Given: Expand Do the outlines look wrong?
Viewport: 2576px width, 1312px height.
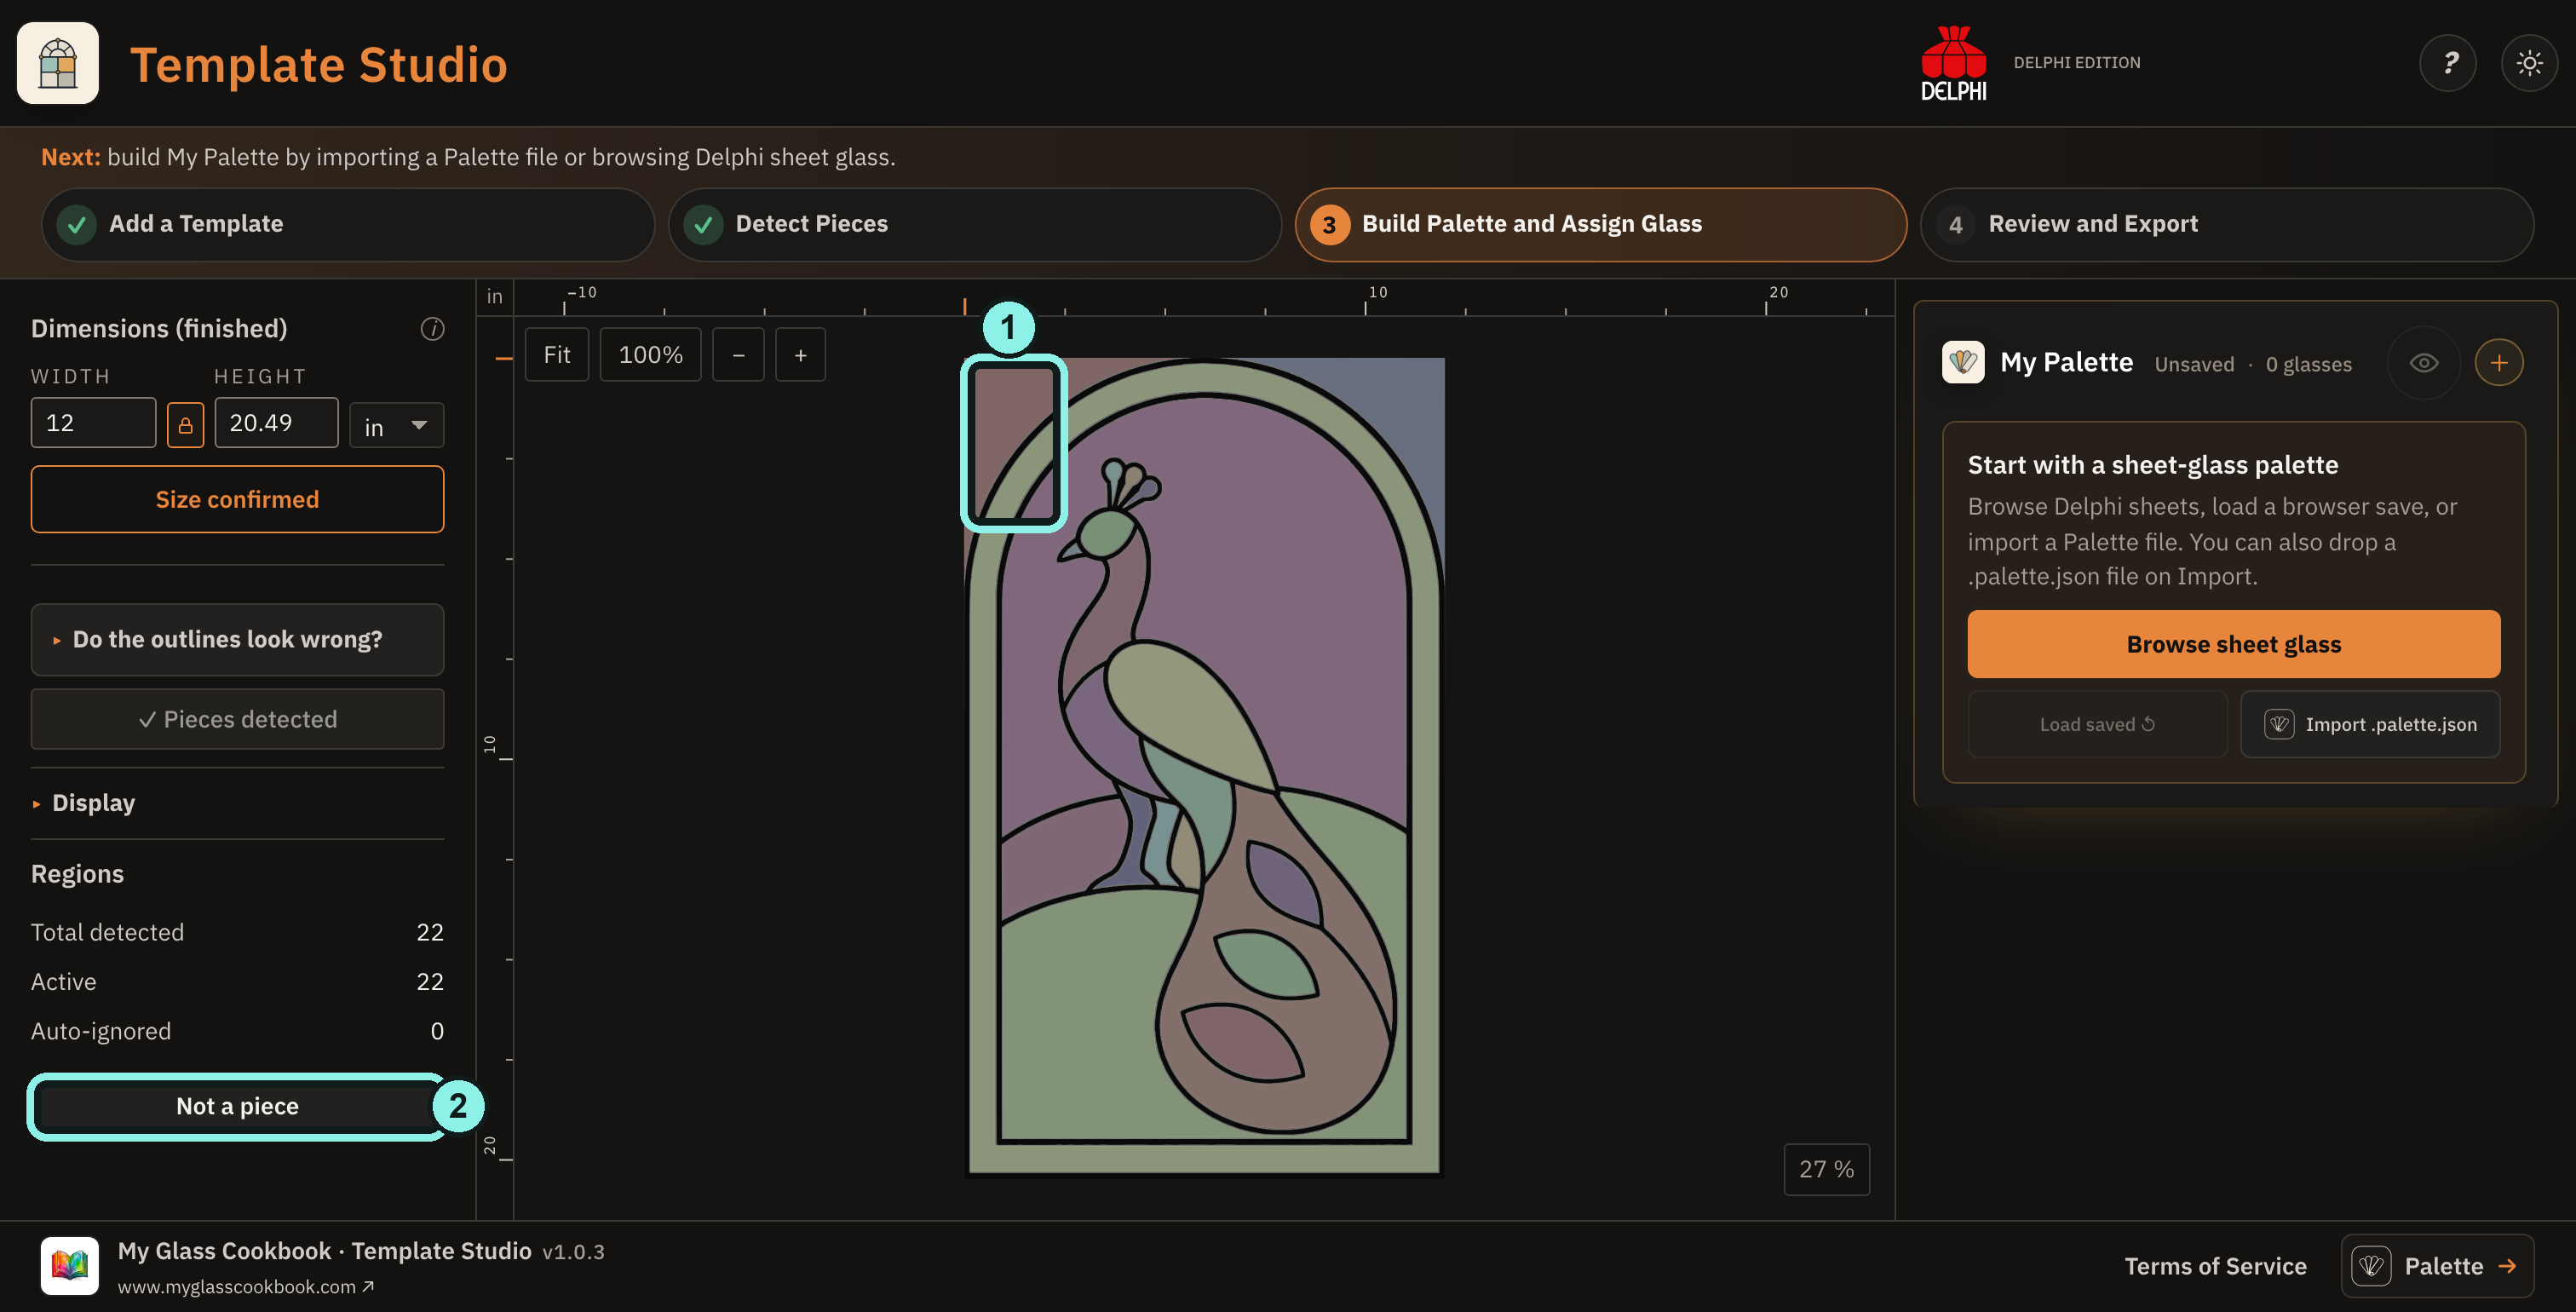Looking at the screenshot, I should coord(237,640).
